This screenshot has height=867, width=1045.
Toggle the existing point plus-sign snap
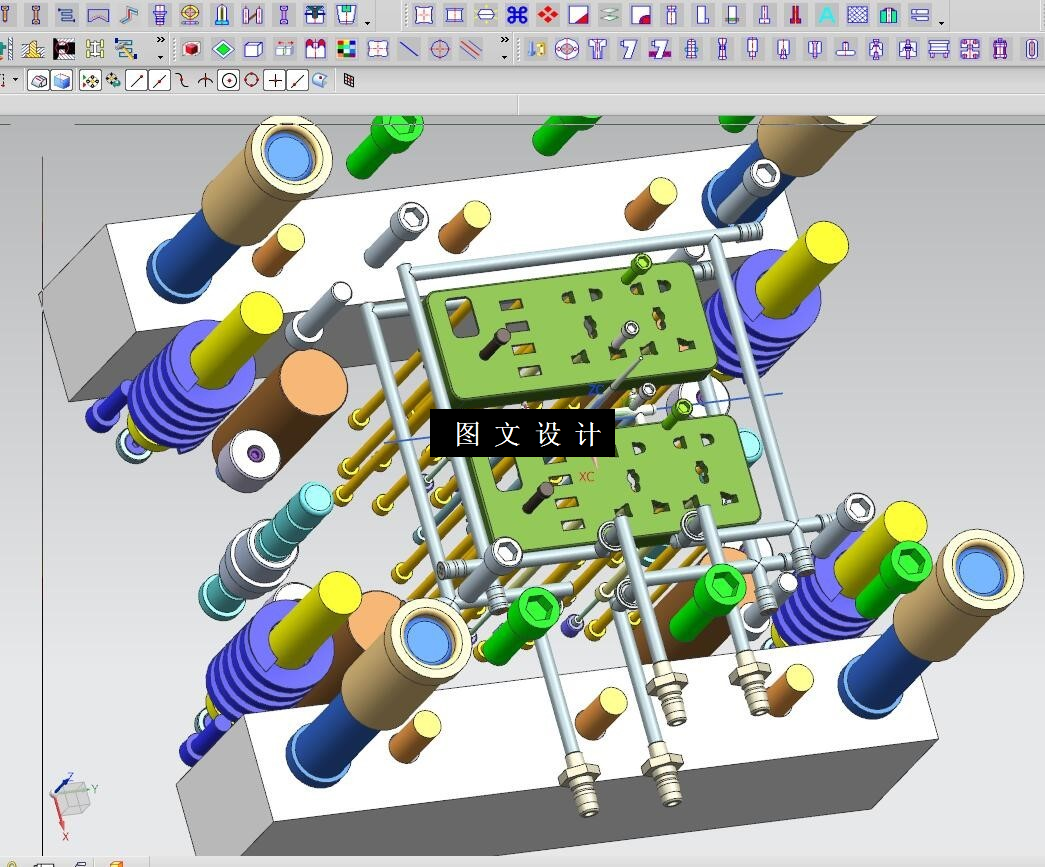[275, 81]
